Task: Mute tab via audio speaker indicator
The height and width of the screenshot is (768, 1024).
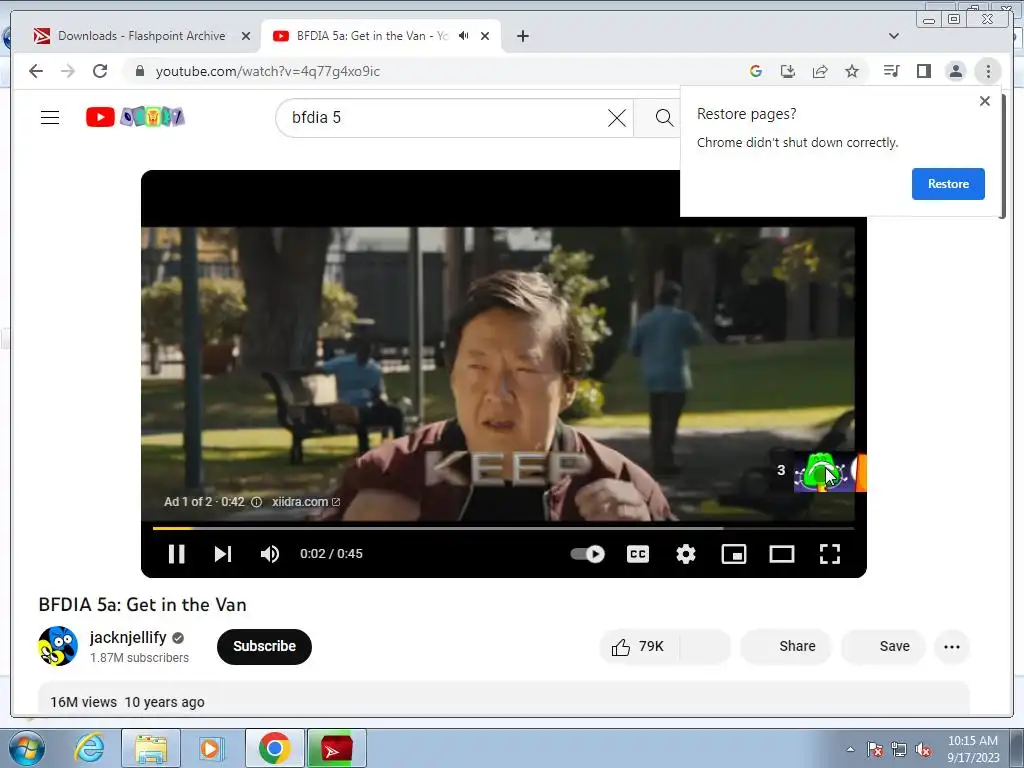Action: click(x=464, y=36)
